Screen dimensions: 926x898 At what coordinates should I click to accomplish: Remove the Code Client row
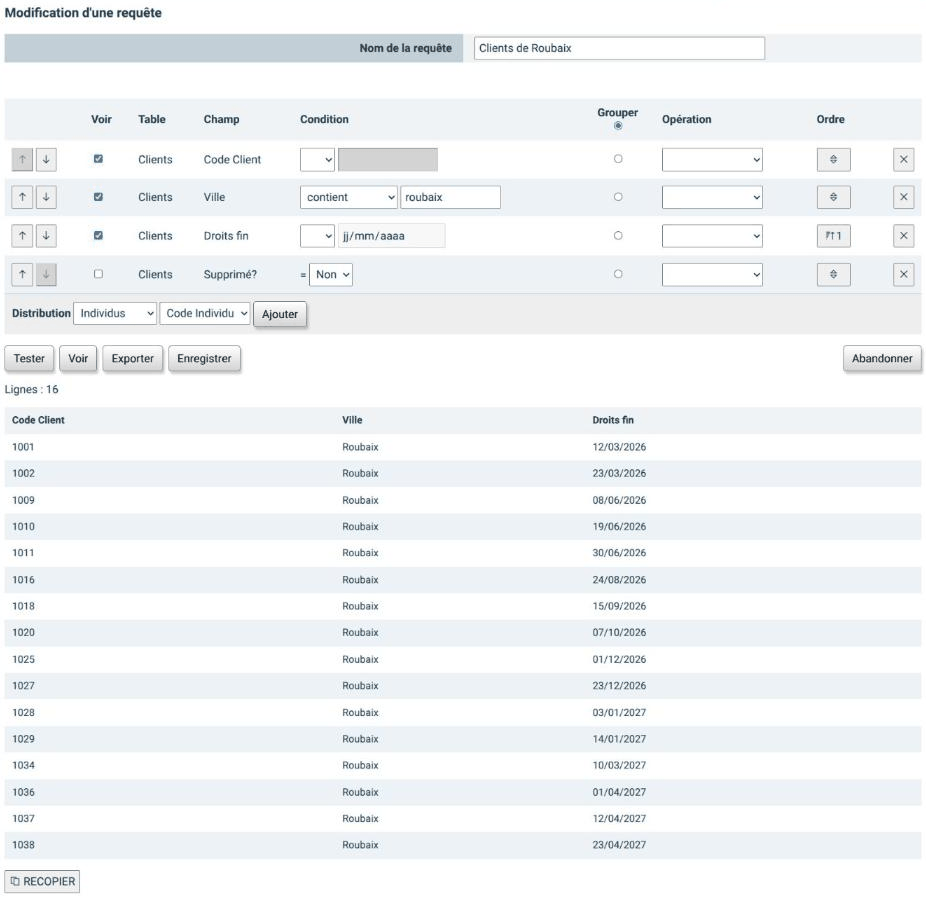coord(904,159)
